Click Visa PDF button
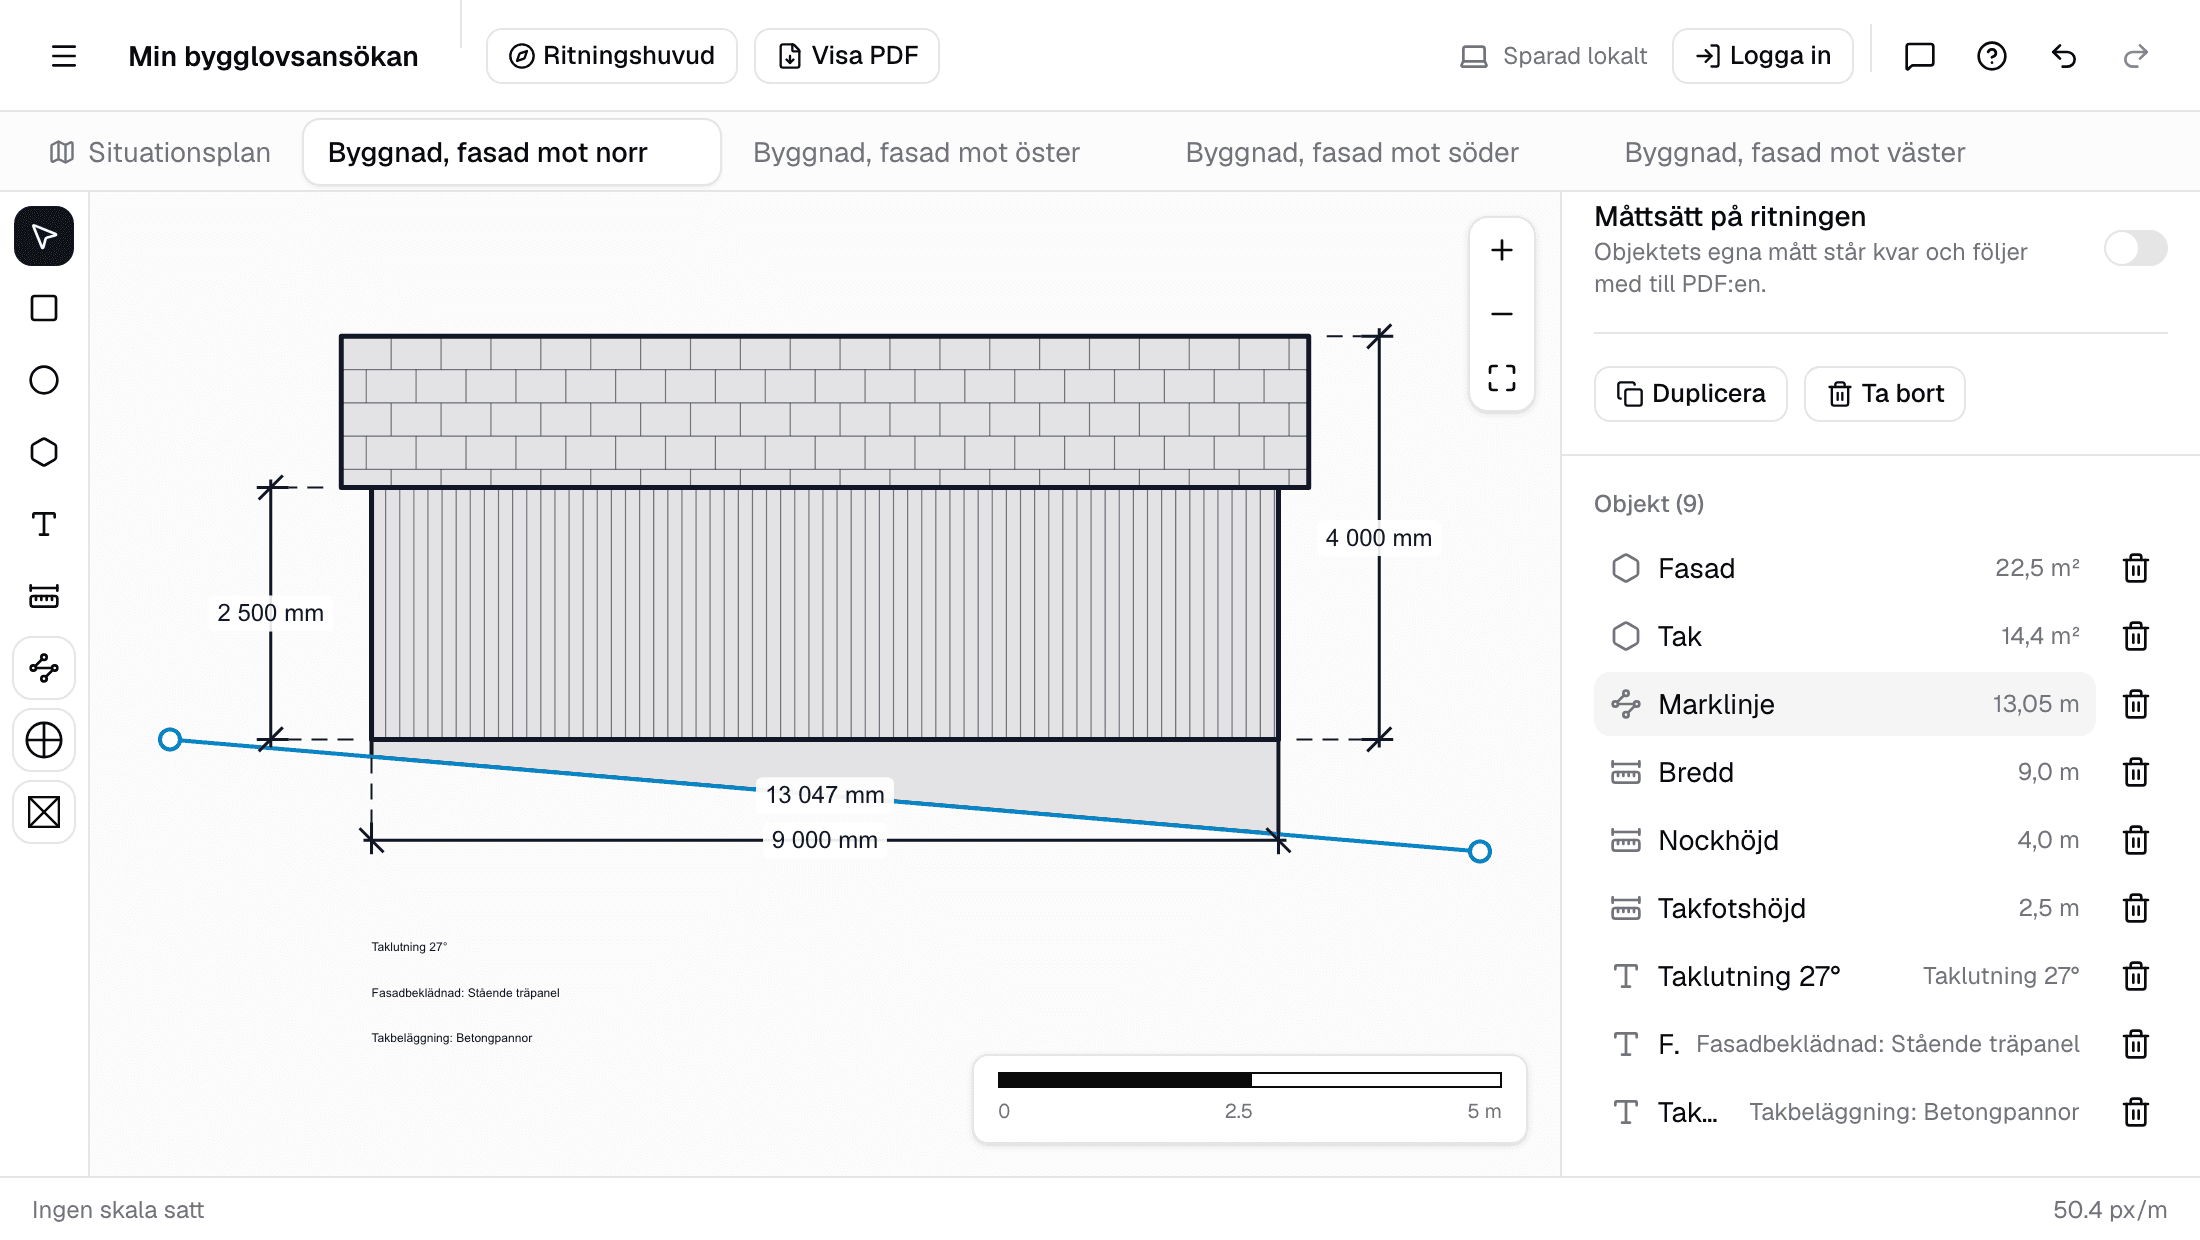 tap(847, 56)
